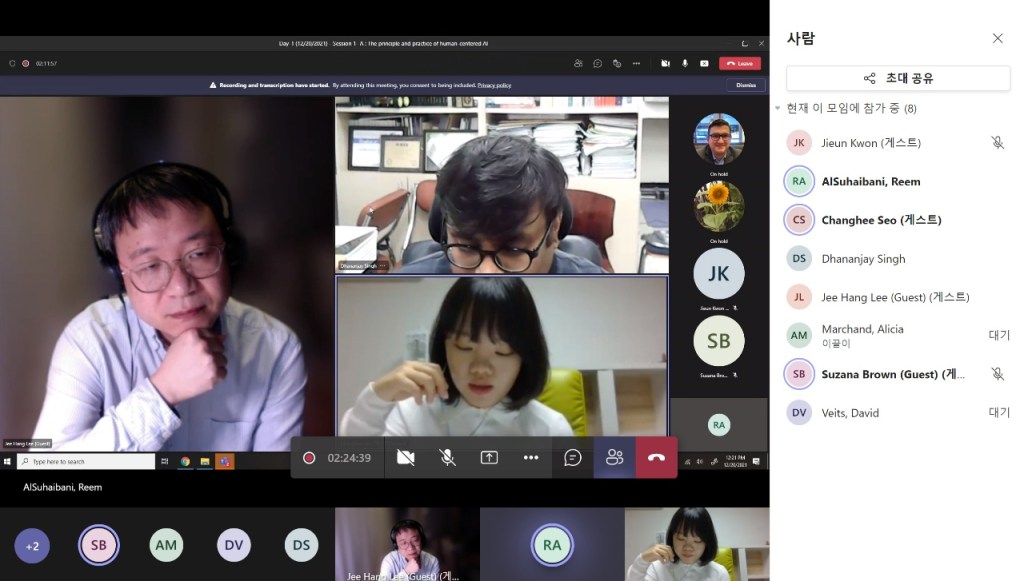Select Veits, David in participant list
The image size is (1024, 581).
click(850, 413)
